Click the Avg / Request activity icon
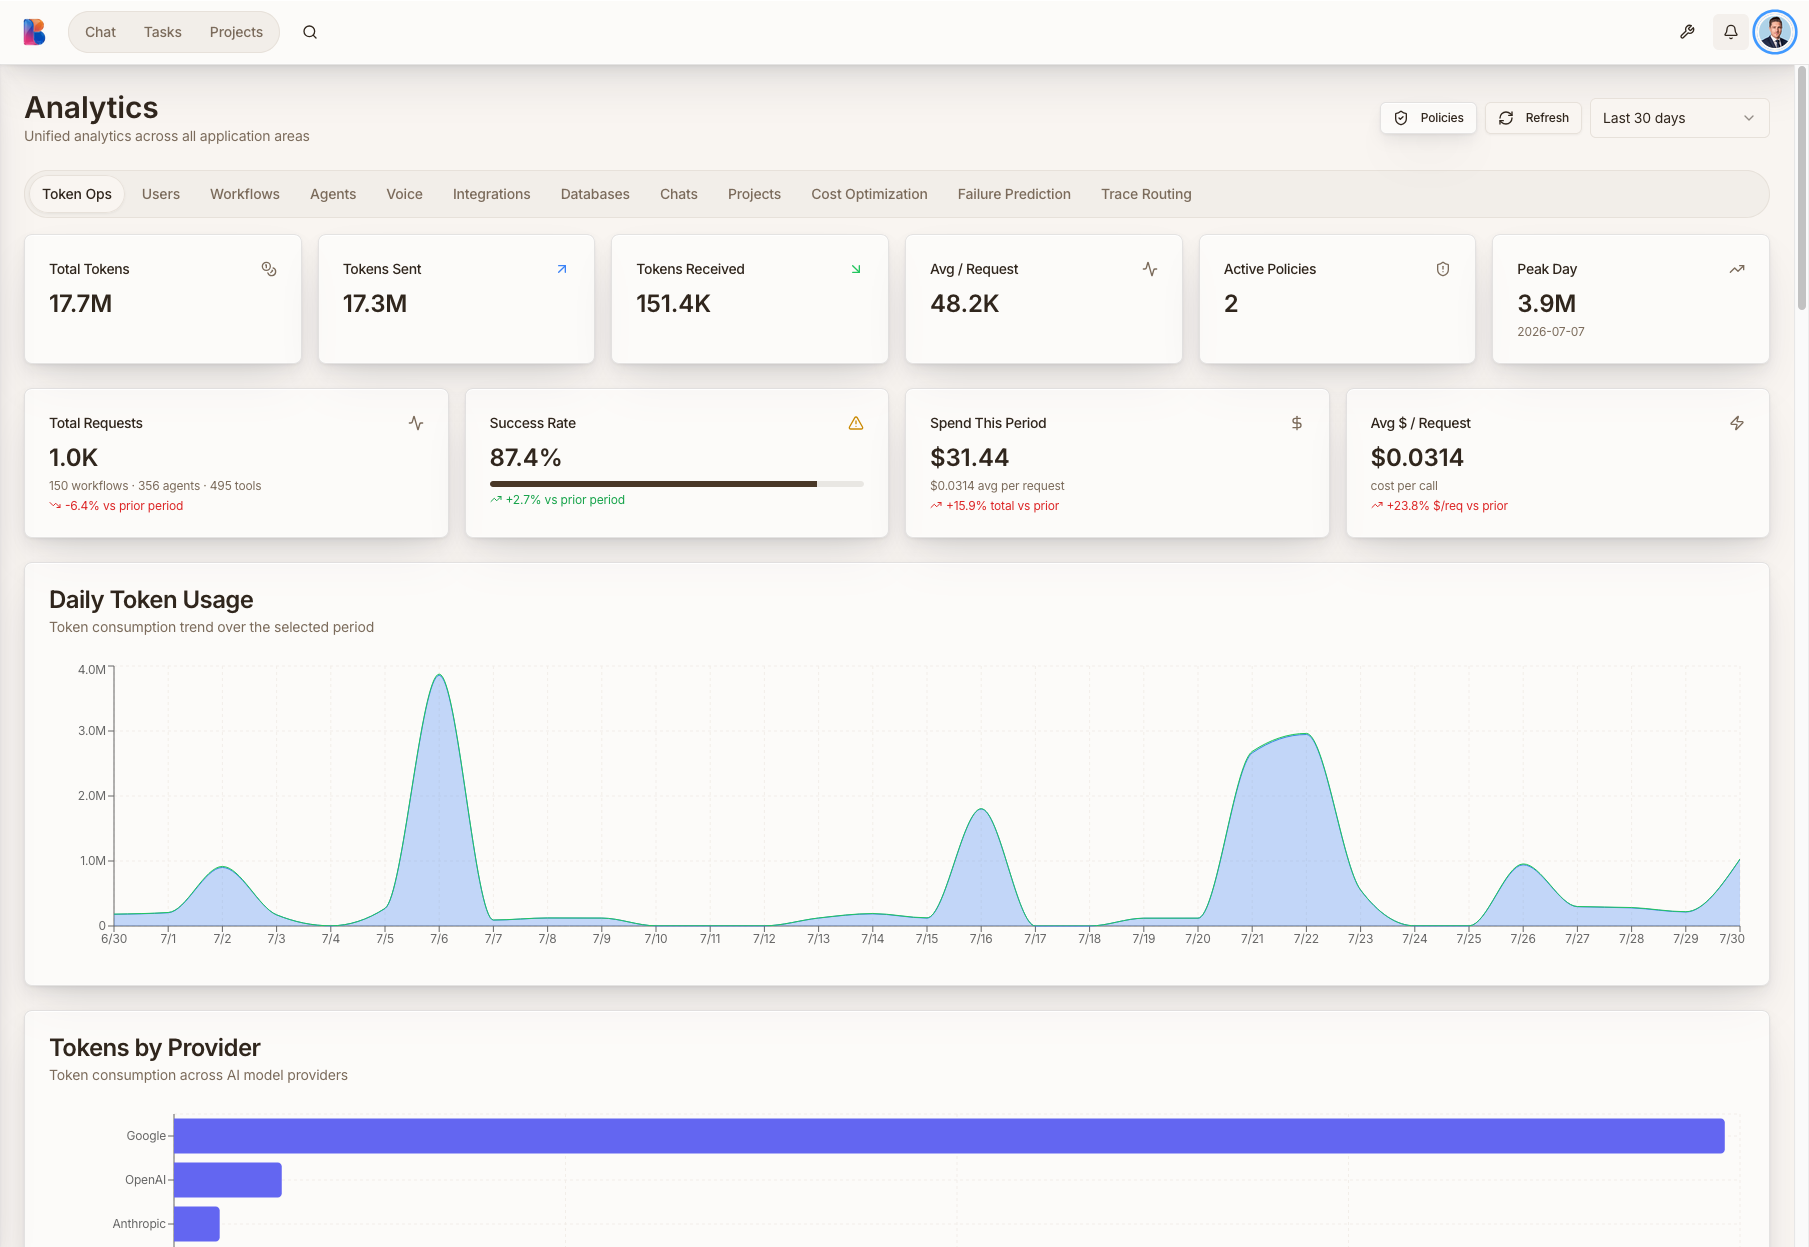Image resolution: width=1809 pixels, height=1247 pixels. 1150,269
